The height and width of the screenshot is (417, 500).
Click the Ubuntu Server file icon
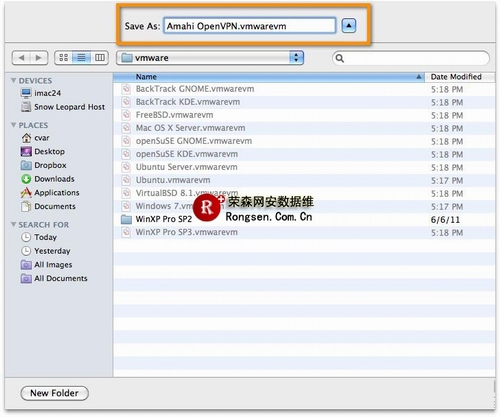click(126, 167)
